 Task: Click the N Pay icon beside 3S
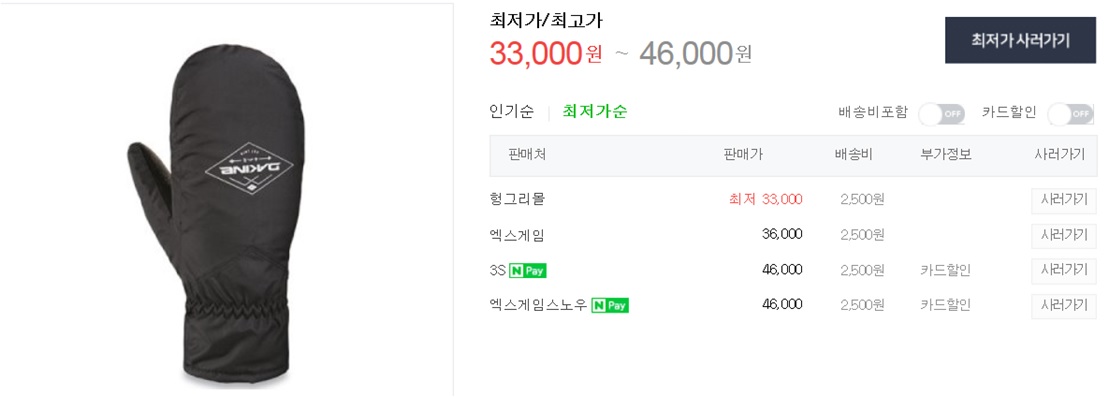tap(527, 270)
